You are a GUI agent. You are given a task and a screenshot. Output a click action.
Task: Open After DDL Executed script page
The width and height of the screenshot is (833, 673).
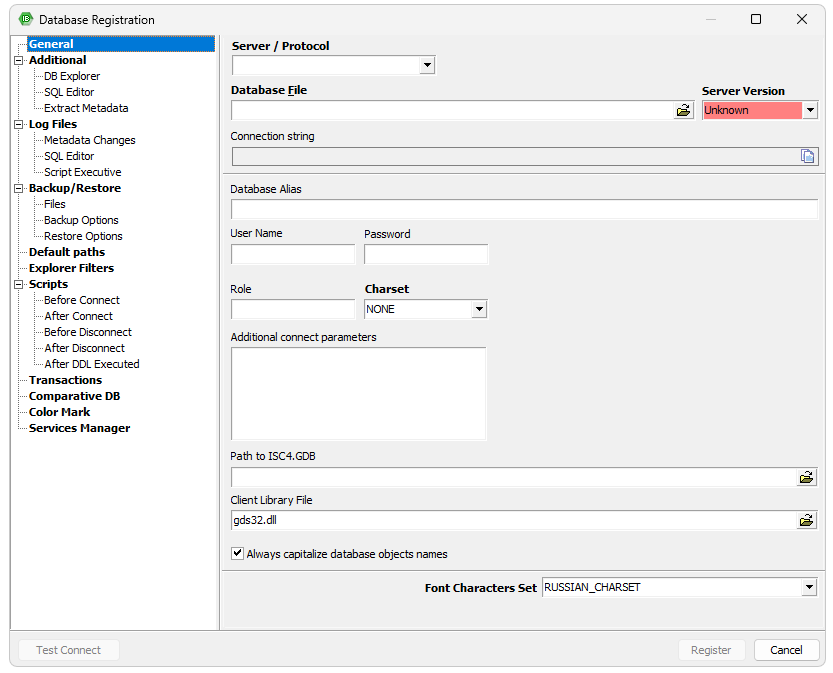click(x=92, y=364)
